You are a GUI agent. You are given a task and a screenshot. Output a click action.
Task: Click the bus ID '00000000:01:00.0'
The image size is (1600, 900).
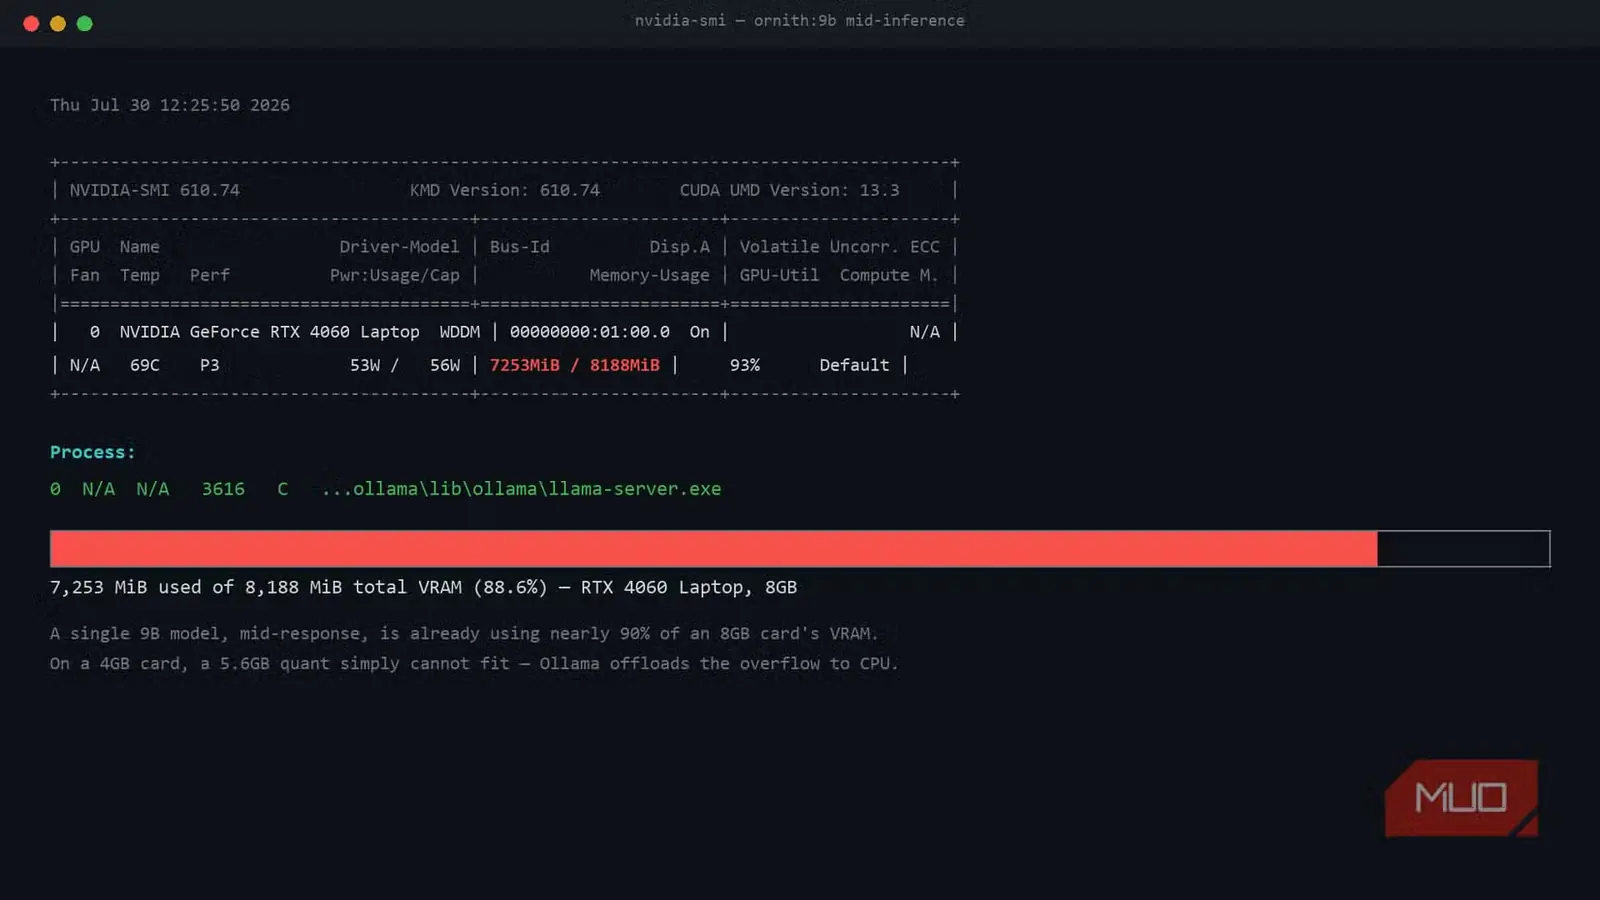point(589,332)
